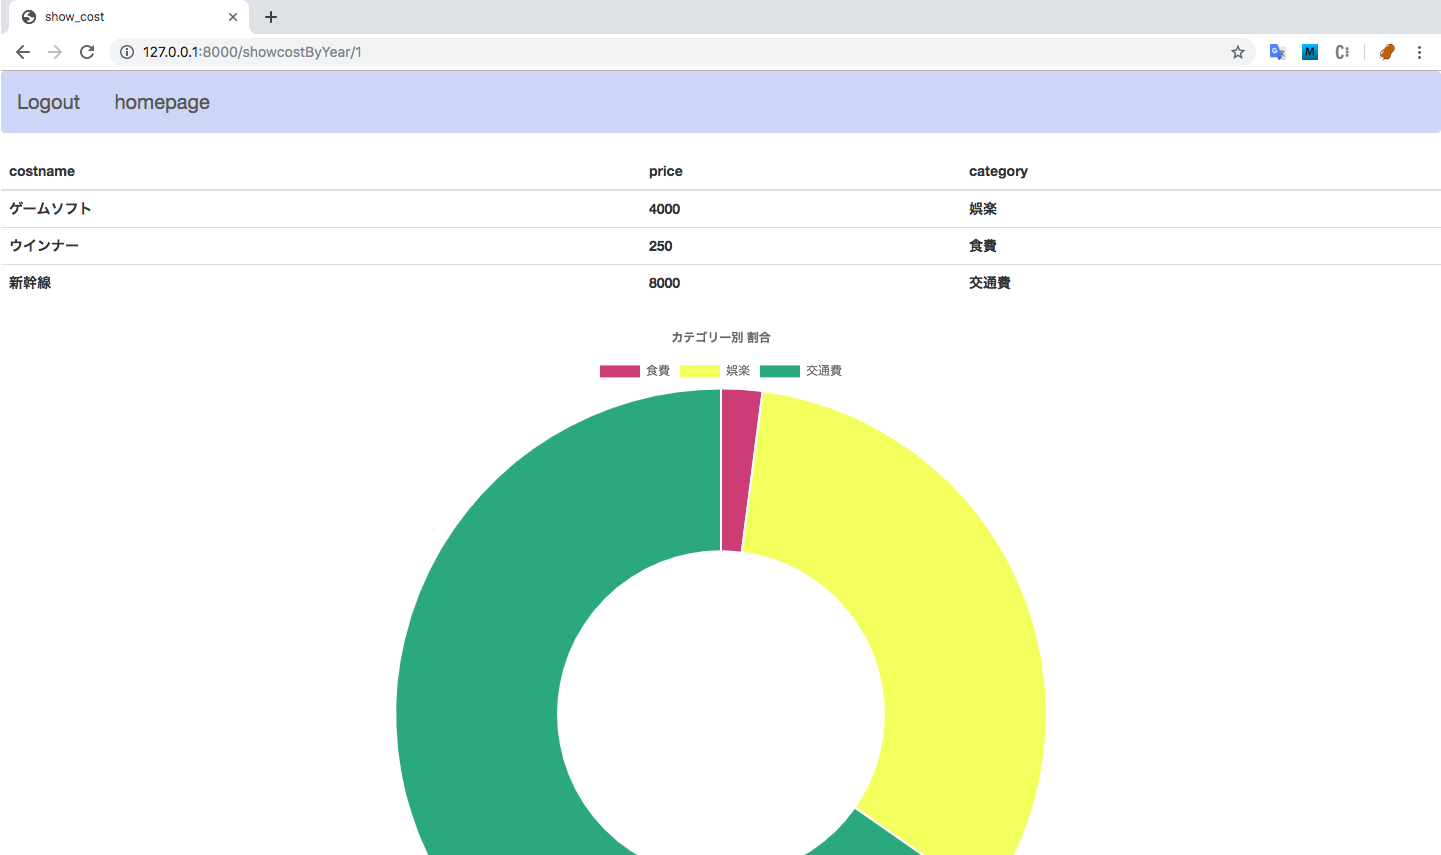Click the price column header
This screenshot has height=855, width=1441.
click(666, 171)
